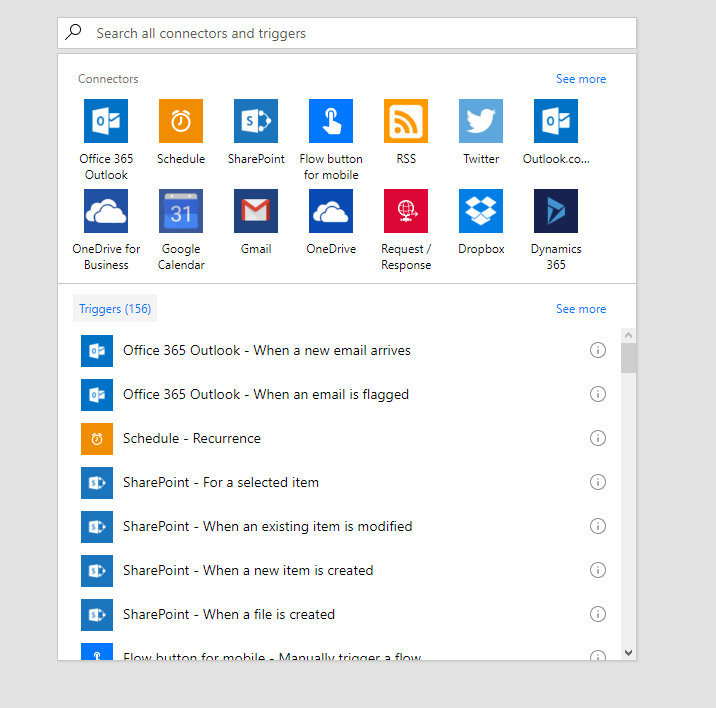Open Flow button for mobile connector

coord(331,121)
